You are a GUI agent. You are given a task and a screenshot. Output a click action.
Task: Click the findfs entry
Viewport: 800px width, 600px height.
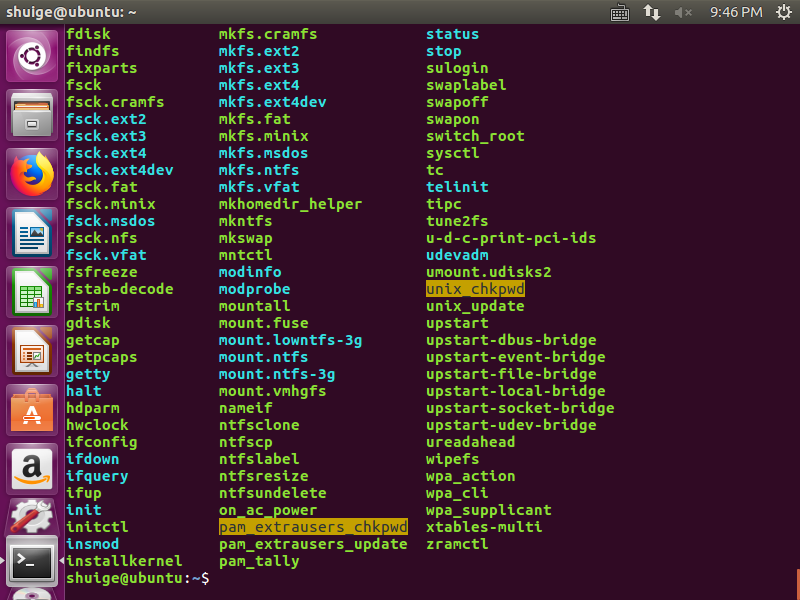click(x=93, y=51)
